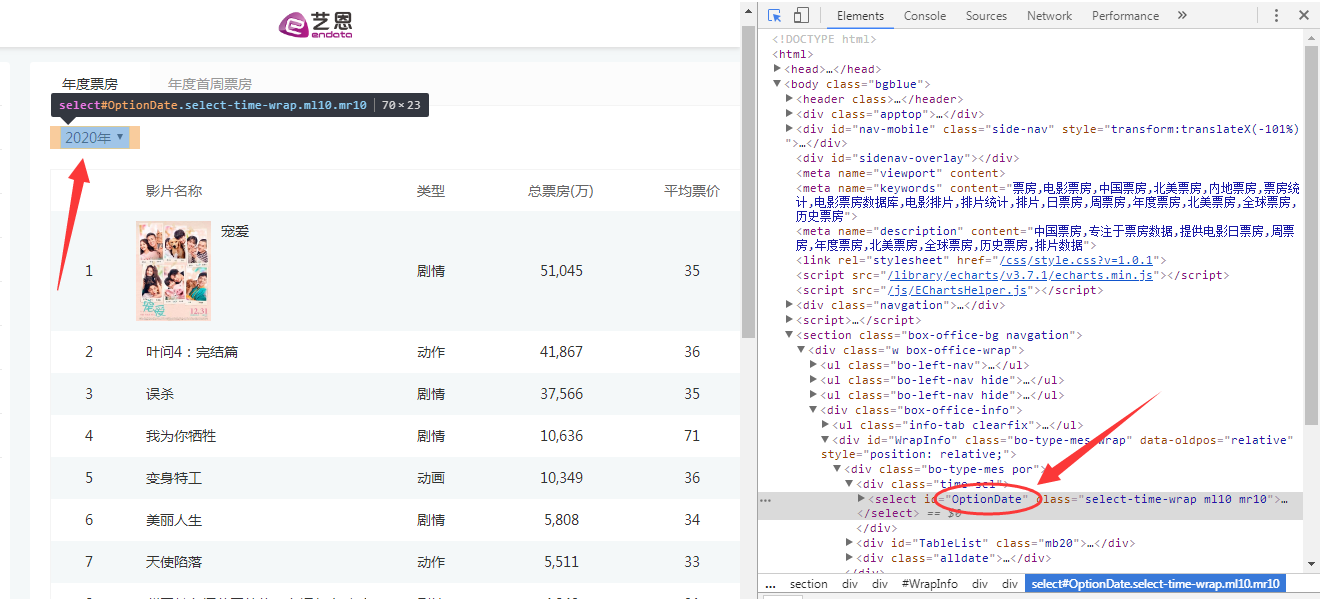1320x599 pixels.
Task: Click the Endata logo
Action: click(316, 24)
